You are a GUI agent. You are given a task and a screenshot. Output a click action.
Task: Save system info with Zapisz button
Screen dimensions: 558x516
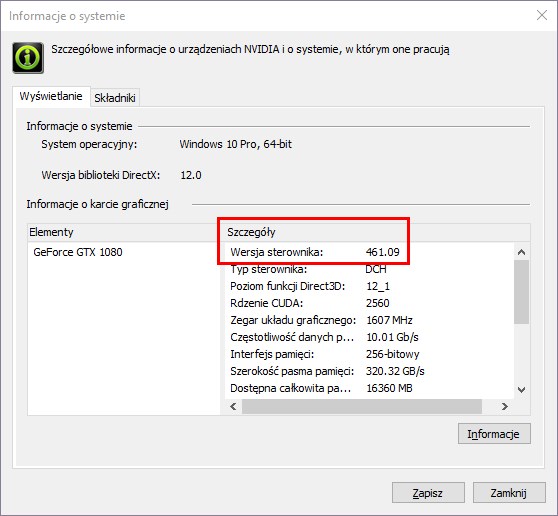click(x=428, y=493)
